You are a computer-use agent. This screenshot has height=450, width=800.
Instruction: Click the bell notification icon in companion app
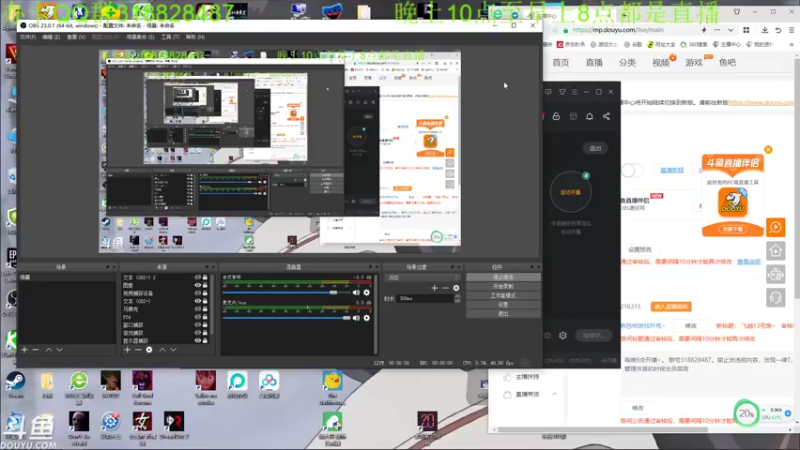click(x=589, y=116)
